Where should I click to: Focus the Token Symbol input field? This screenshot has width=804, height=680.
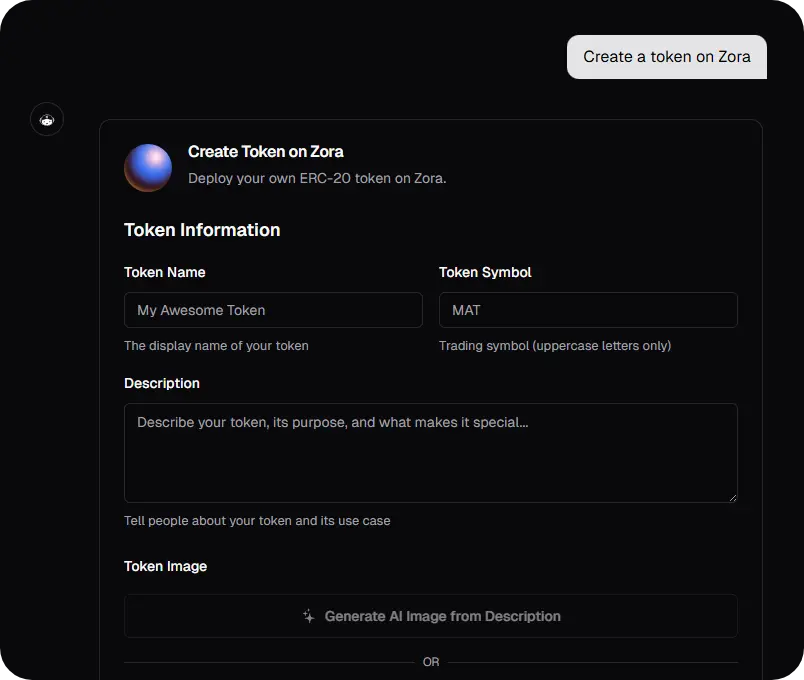(588, 310)
